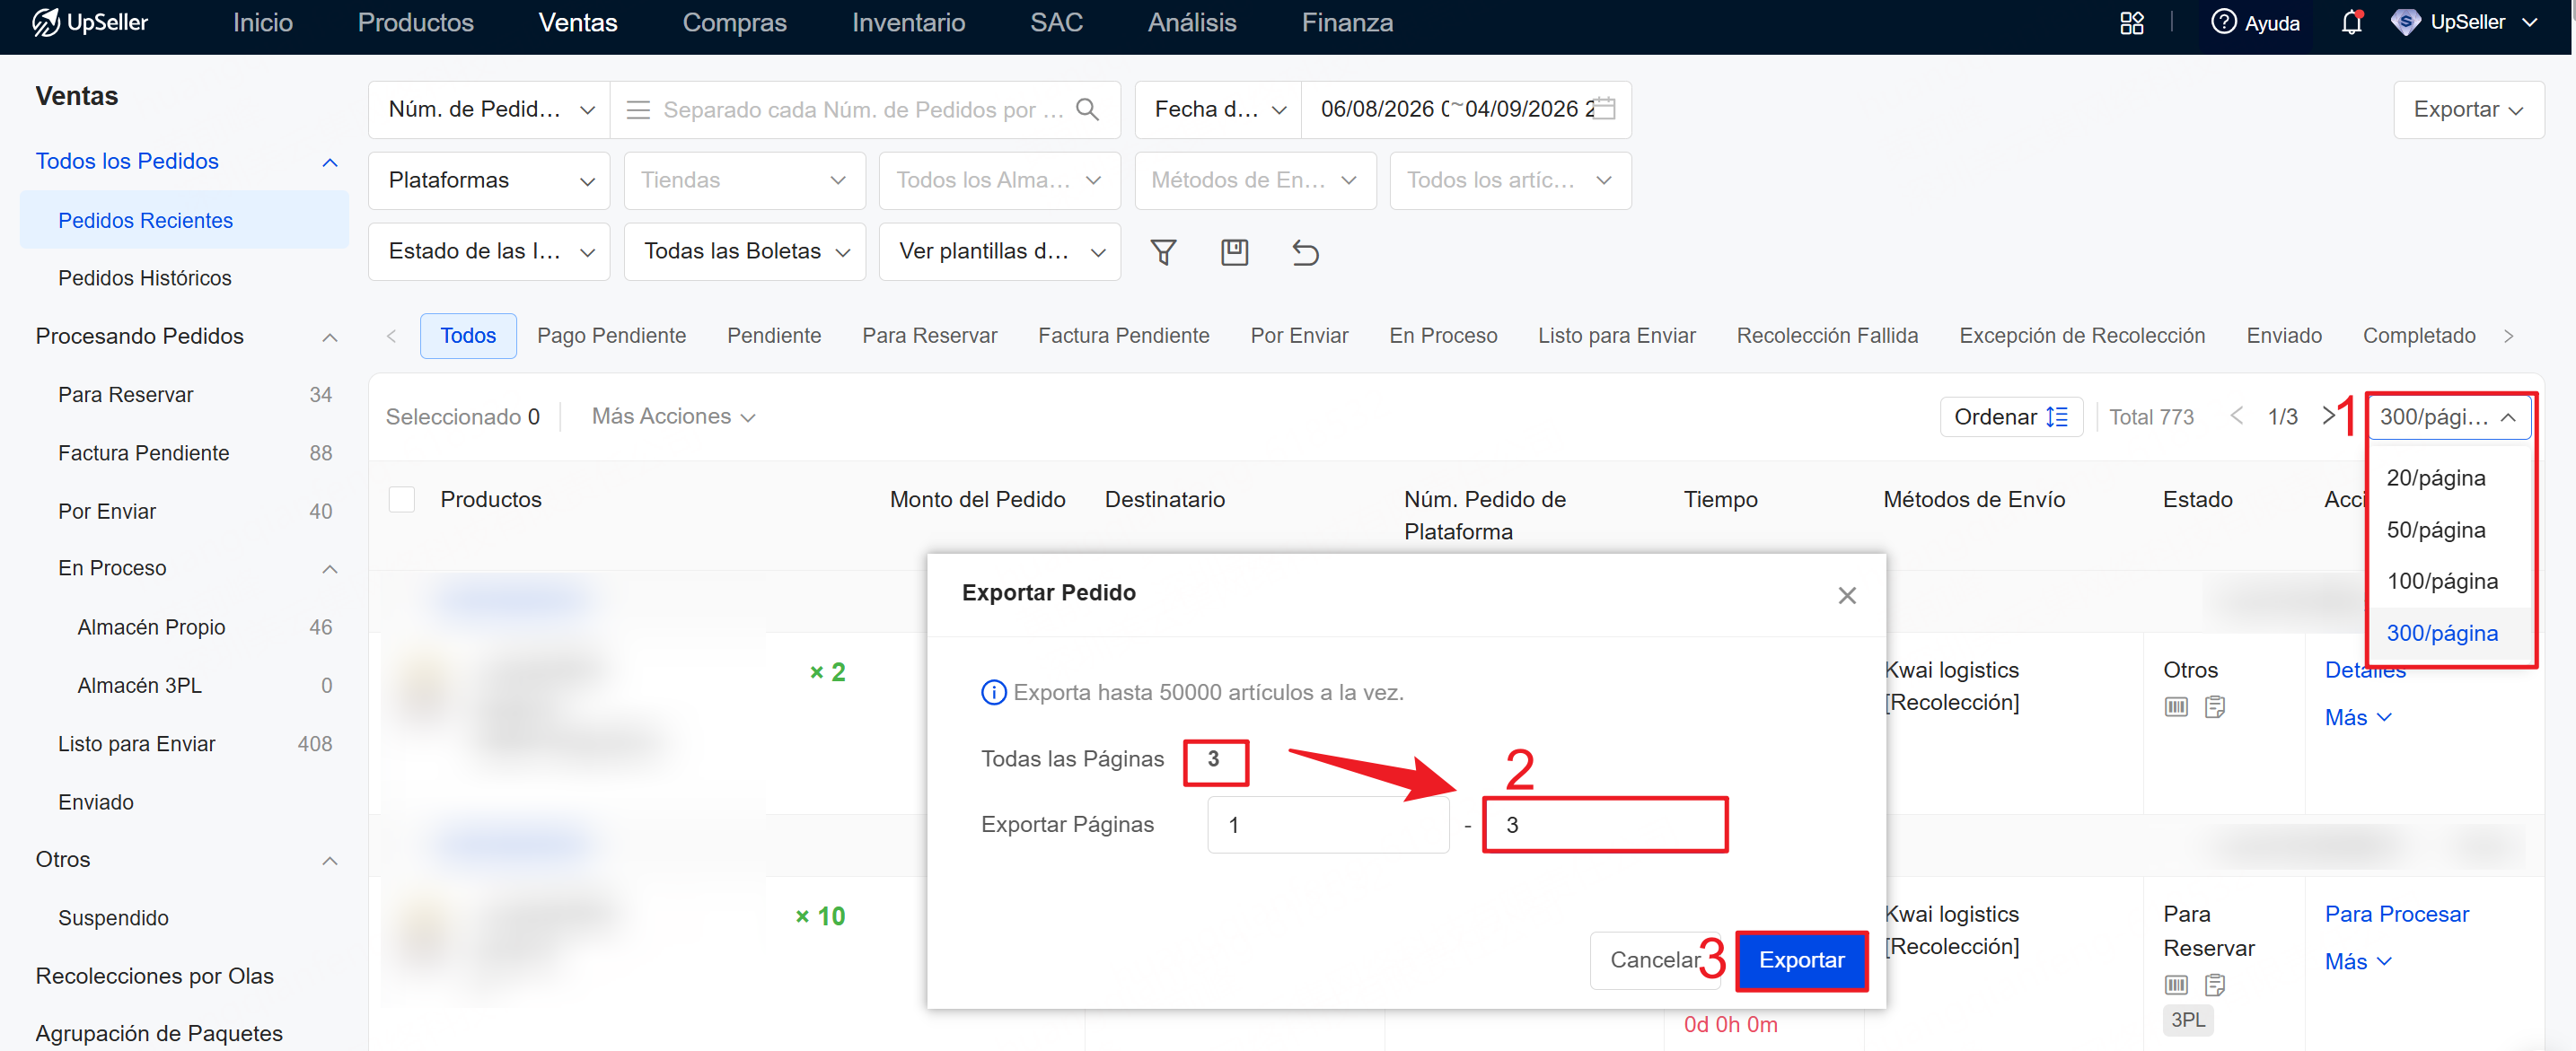Screen dimensions: 2576x1051
Task: Open the top-right Exportar dropdown
Action: tap(2468, 109)
